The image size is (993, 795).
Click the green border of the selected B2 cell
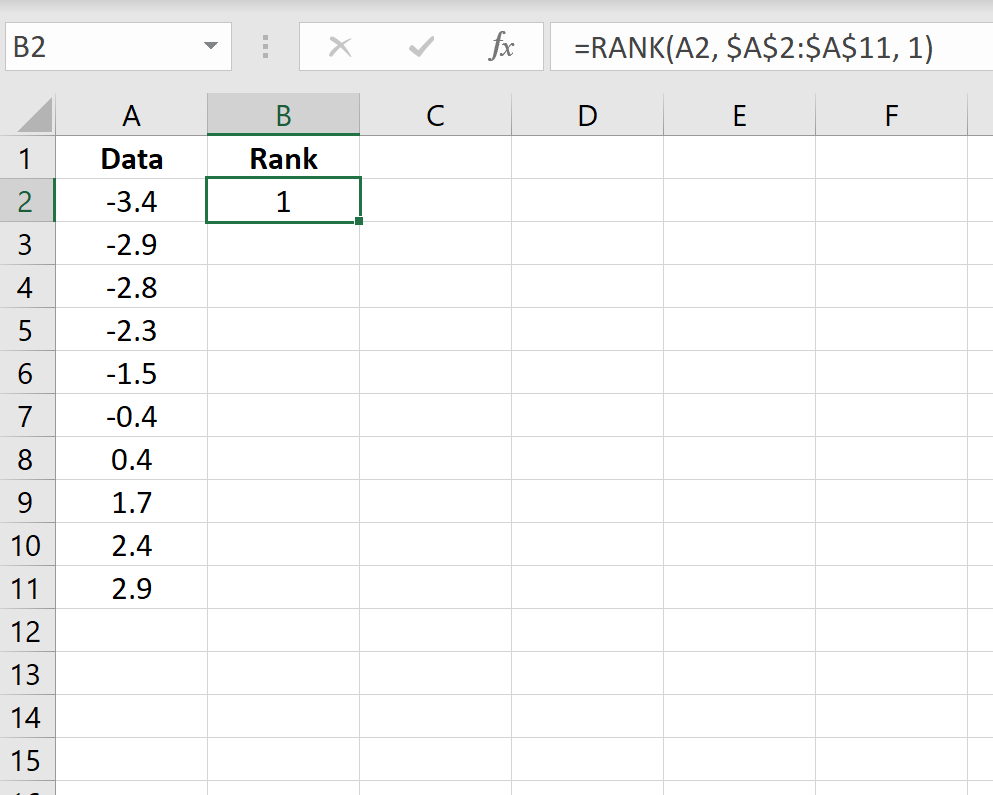[283, 179]
